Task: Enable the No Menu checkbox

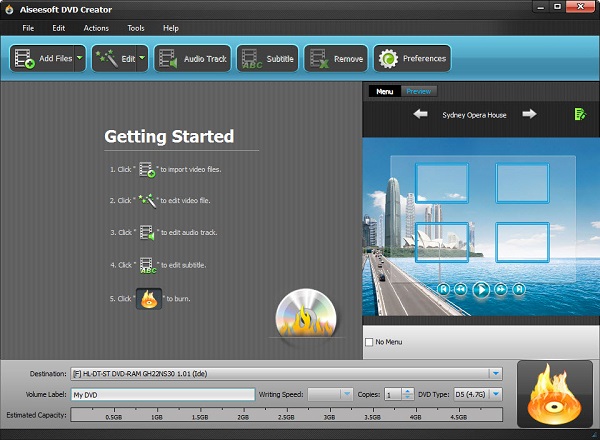Action: click(369, 342)
